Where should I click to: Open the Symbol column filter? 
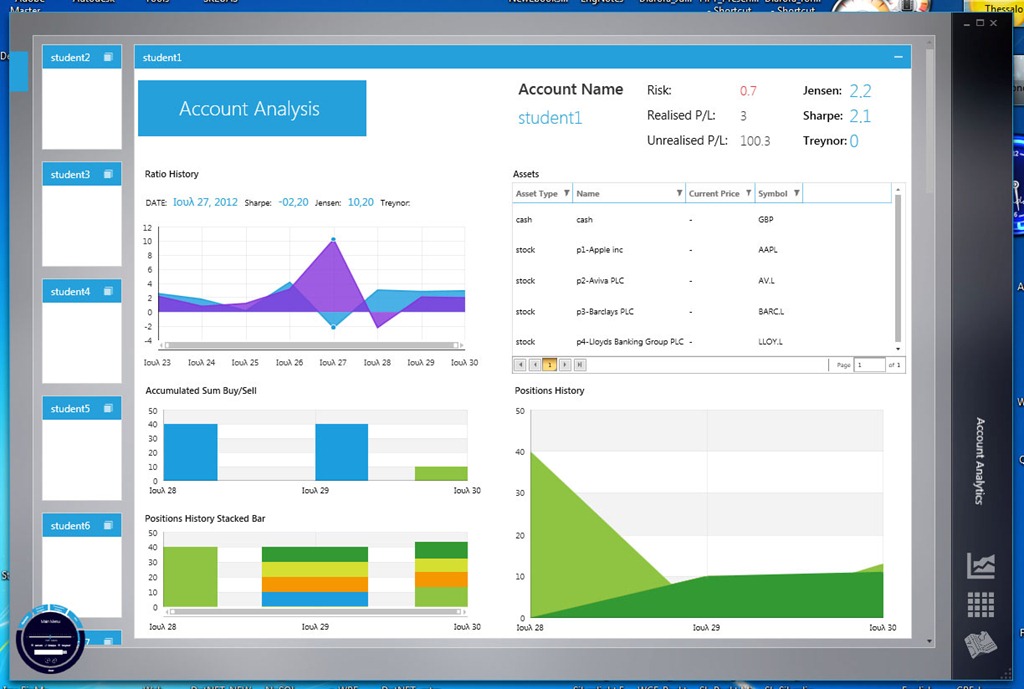pos(797,193)
